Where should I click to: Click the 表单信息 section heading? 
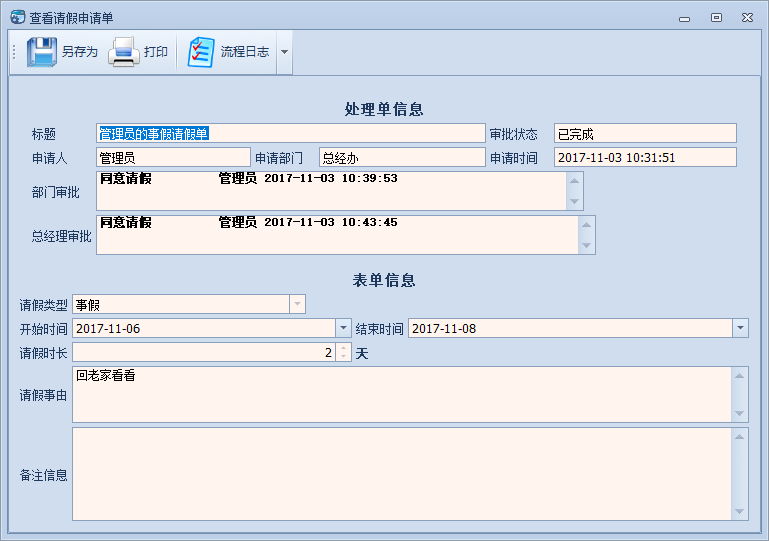pos(384,280)
